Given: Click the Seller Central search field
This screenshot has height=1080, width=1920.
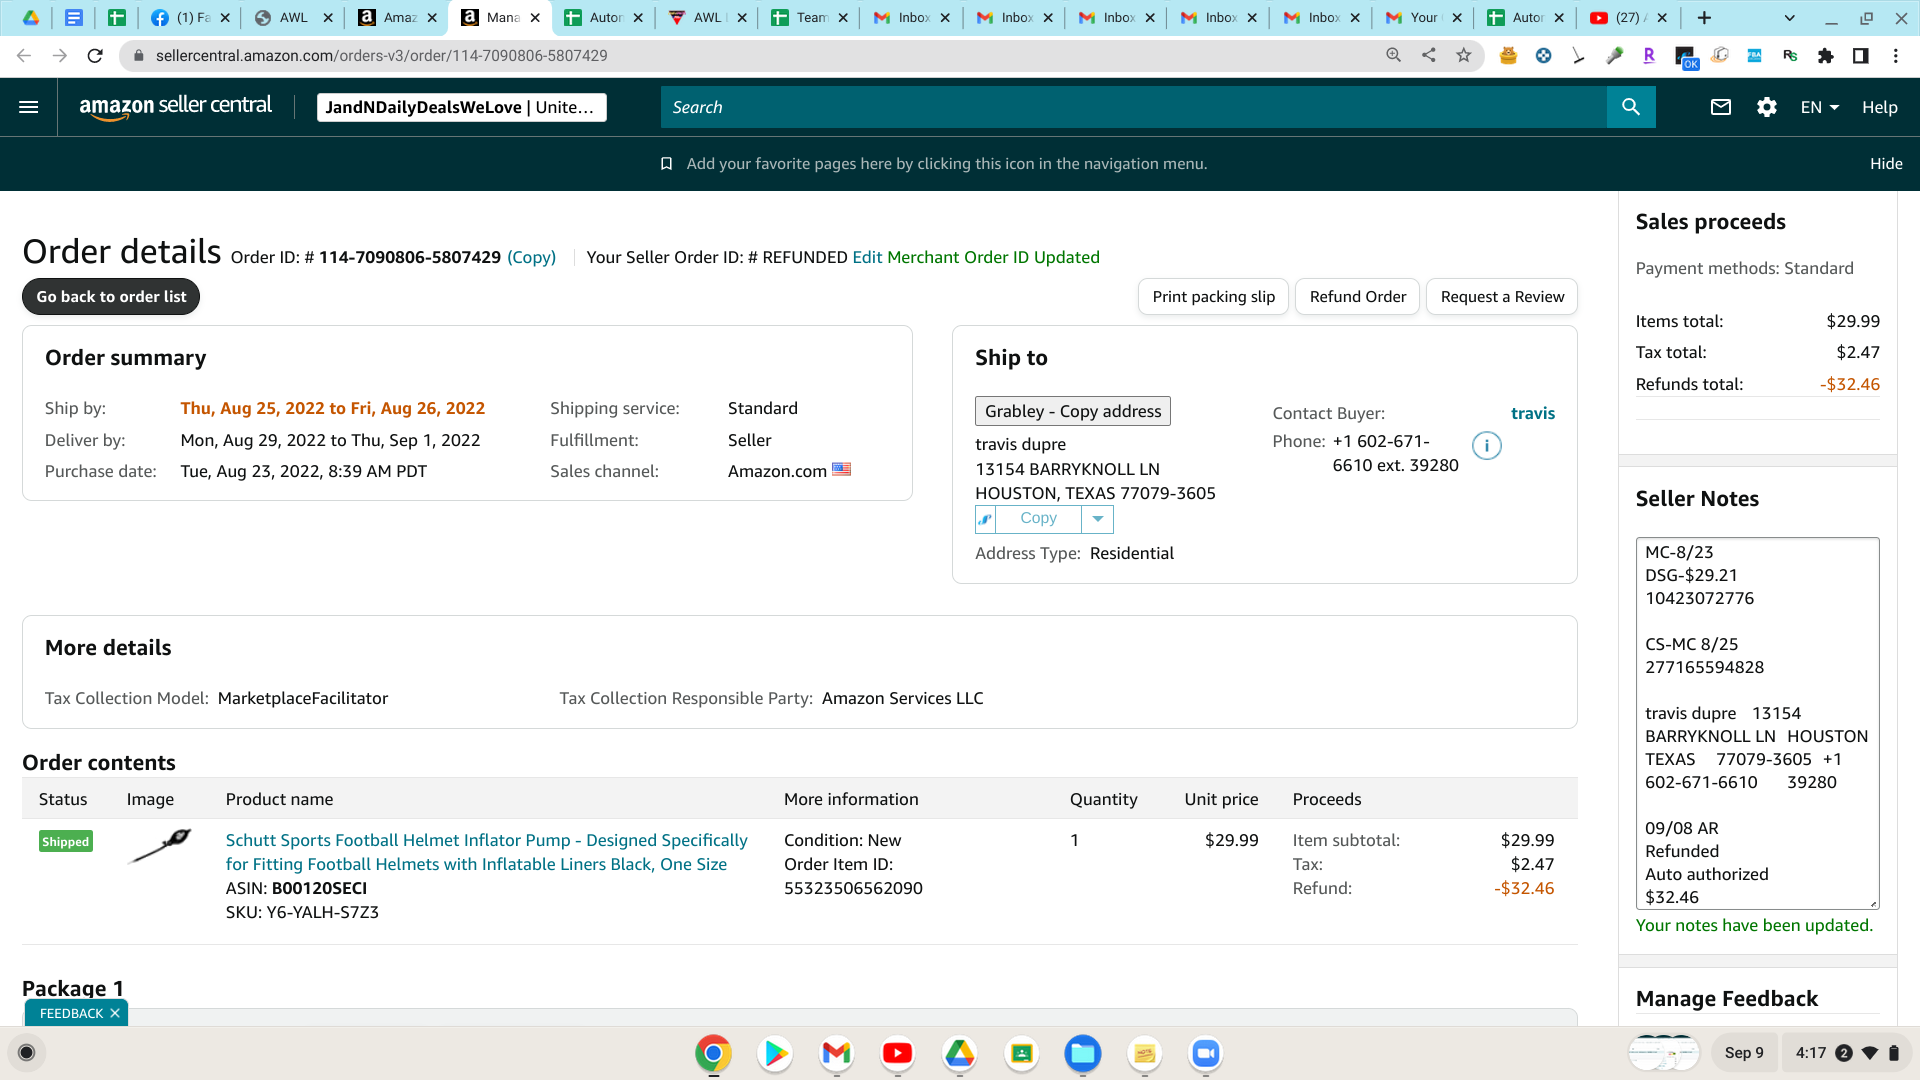Looking at the screenshot, I should [1134, 107].
